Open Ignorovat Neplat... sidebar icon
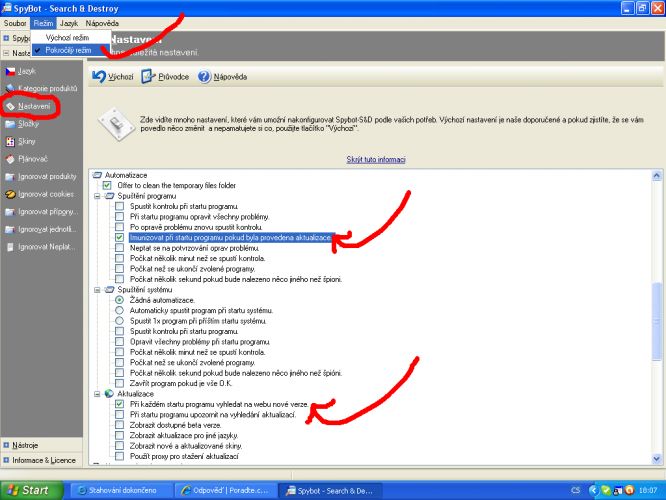Screen dimensions: 666x500 point(10,247)
